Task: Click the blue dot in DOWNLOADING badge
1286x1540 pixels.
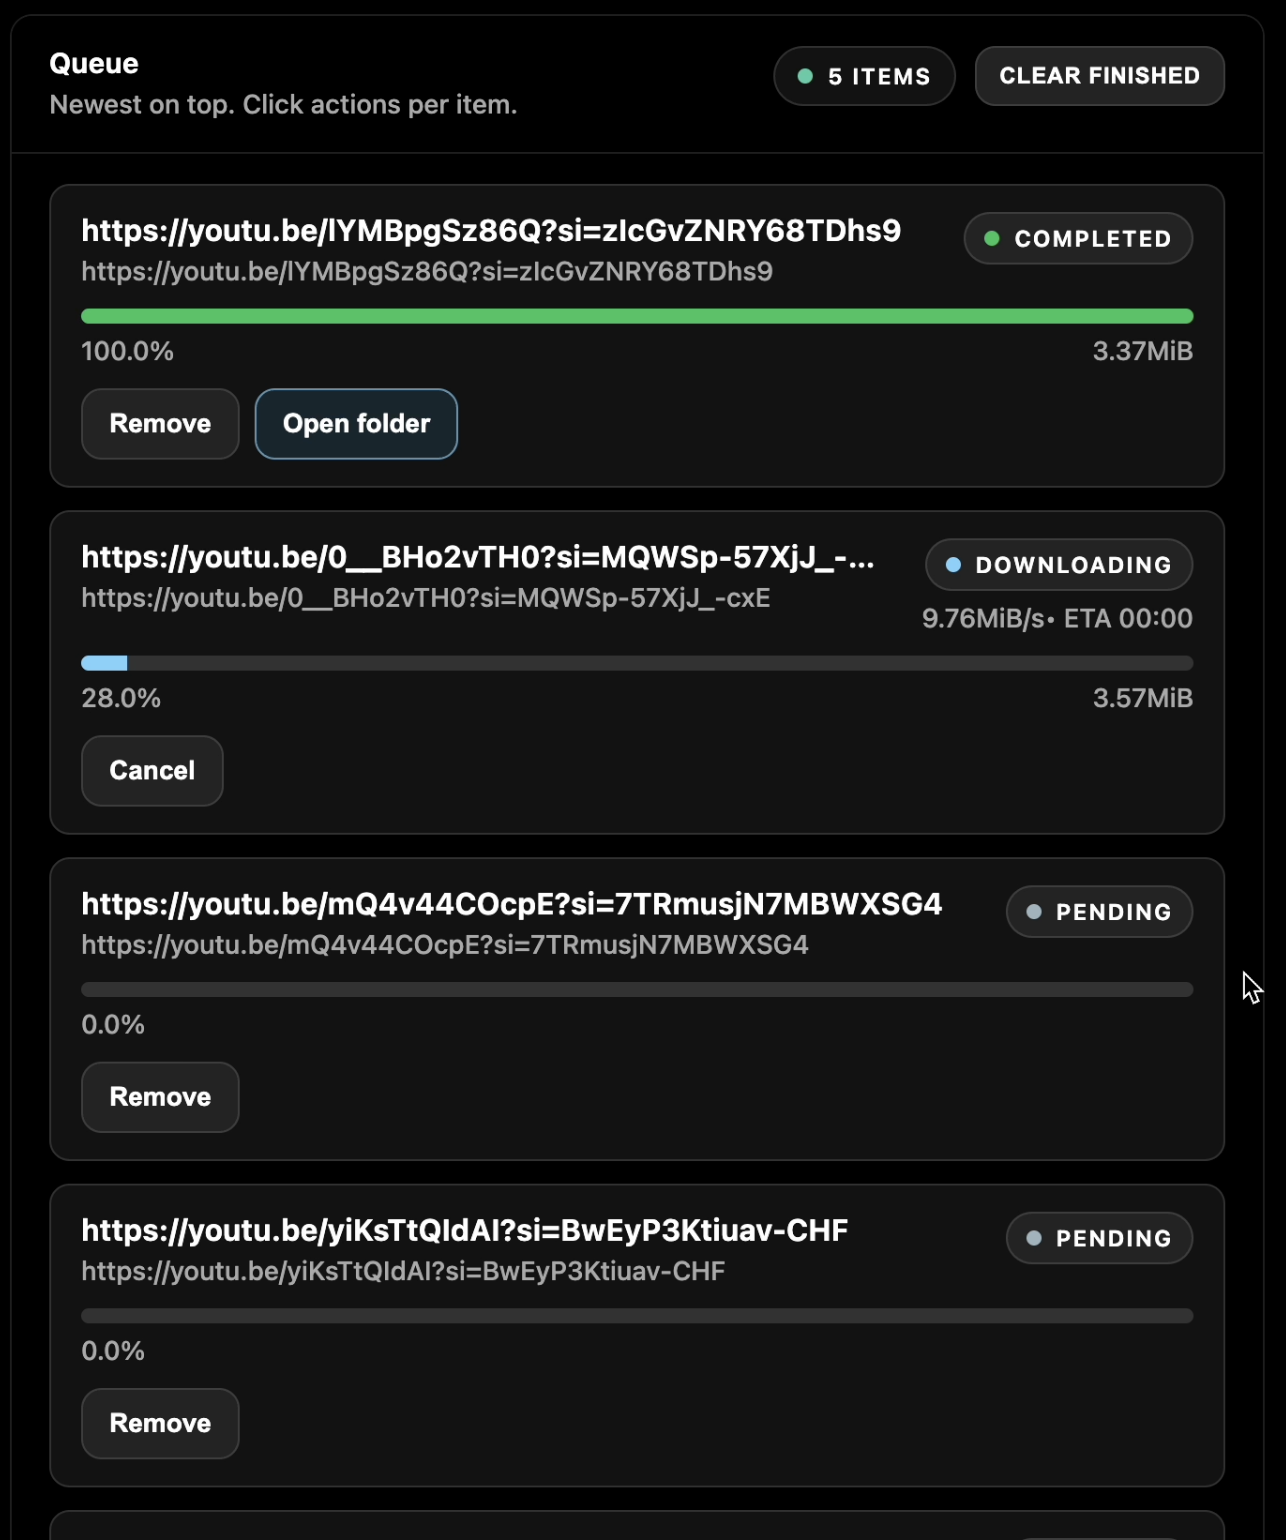Action: tap(953, 564)
